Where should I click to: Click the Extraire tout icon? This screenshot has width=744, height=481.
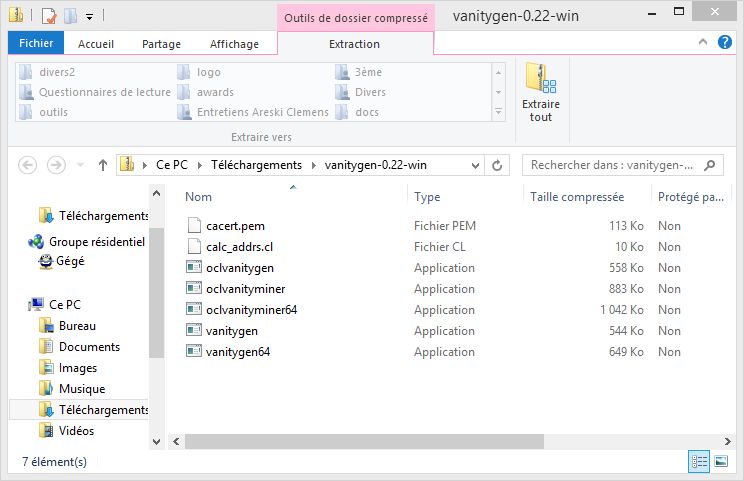pyautogui.click(x=540, y=90)
